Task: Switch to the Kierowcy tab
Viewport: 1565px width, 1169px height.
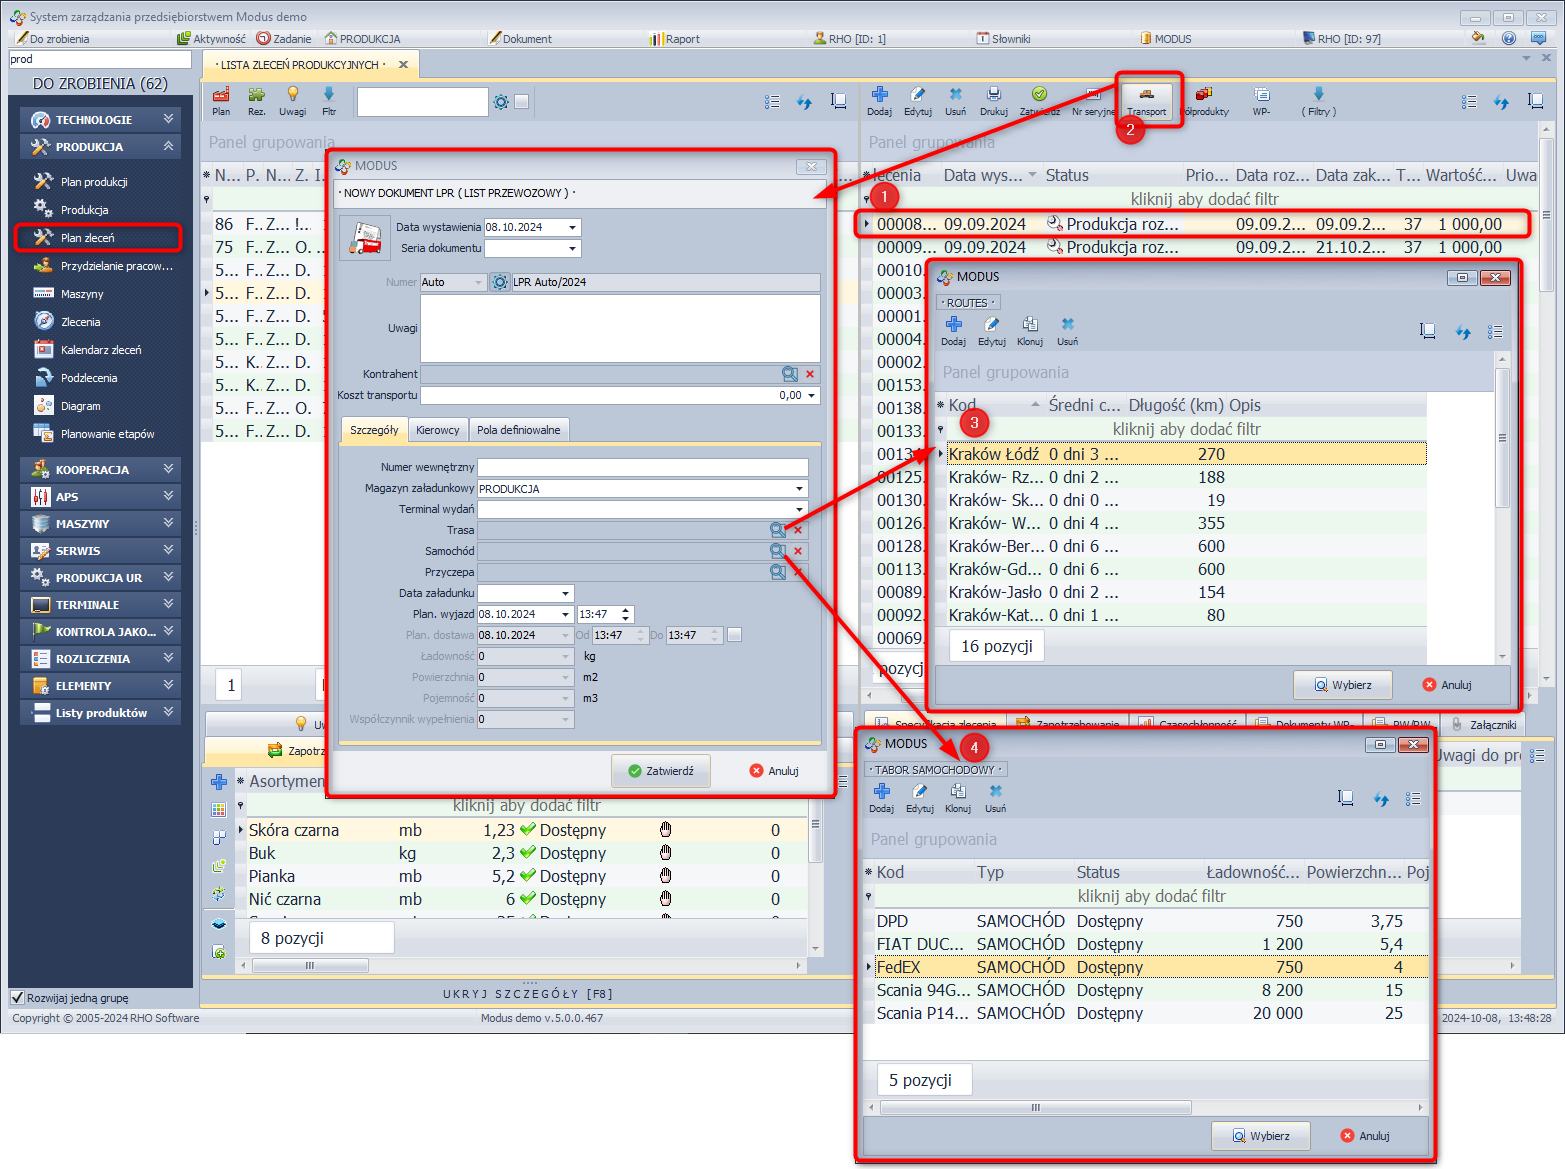Action: (x=437, y=430)
